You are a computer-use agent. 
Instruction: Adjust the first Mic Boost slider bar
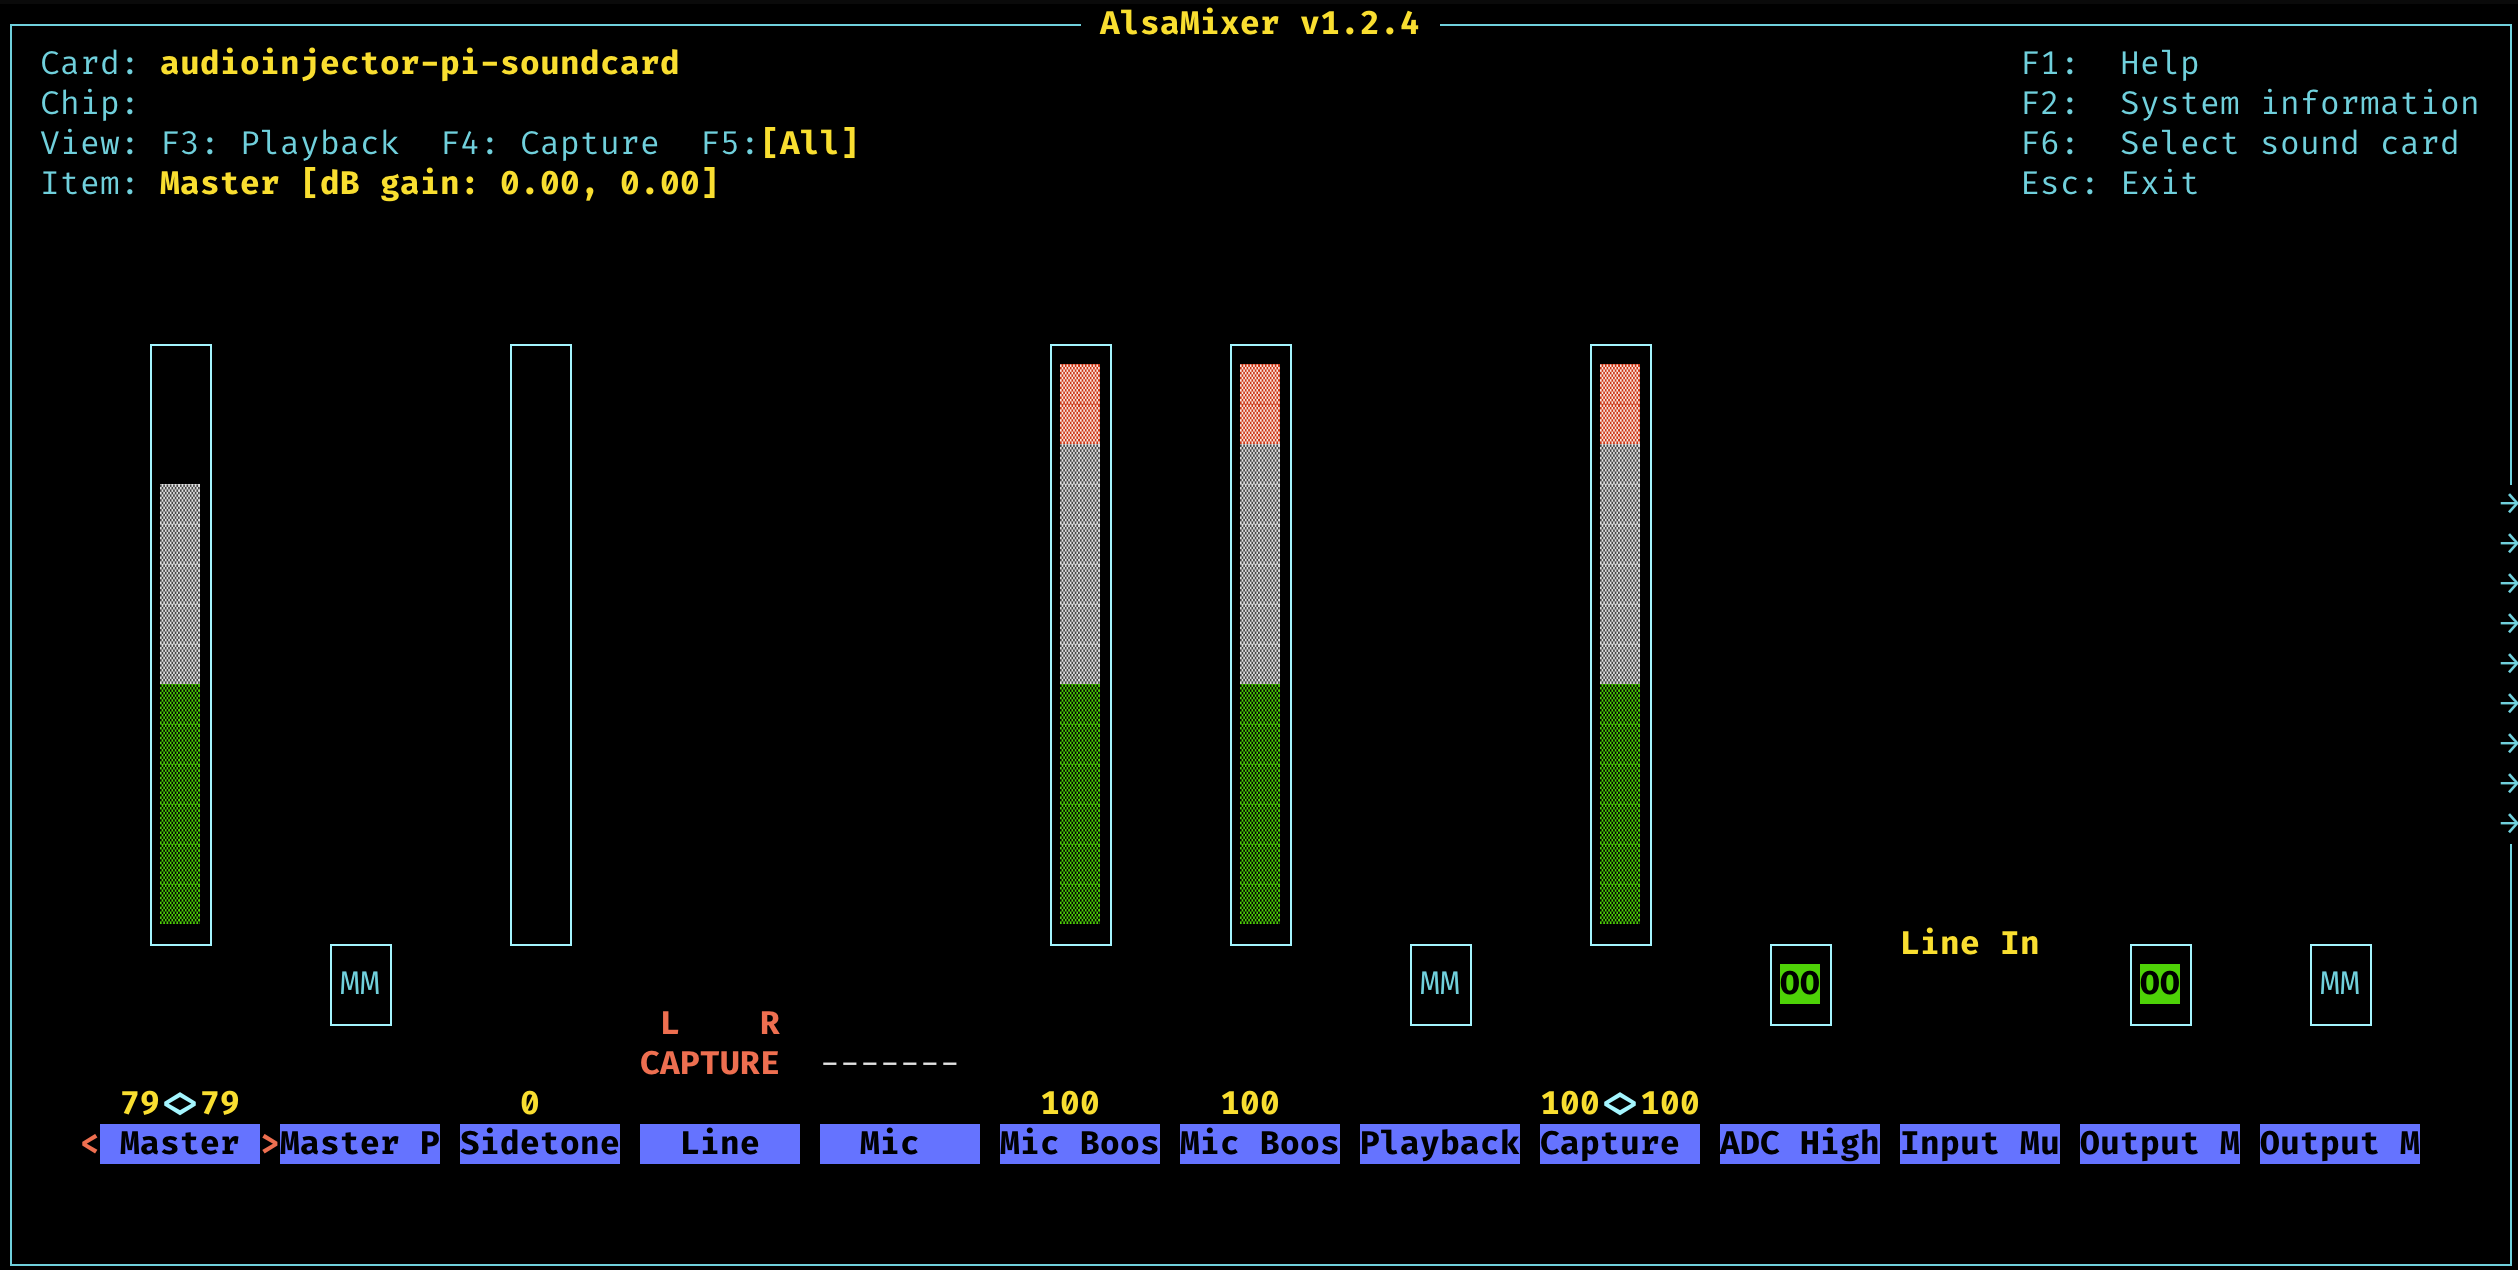pyautogui.click(x=1081, y=645)
